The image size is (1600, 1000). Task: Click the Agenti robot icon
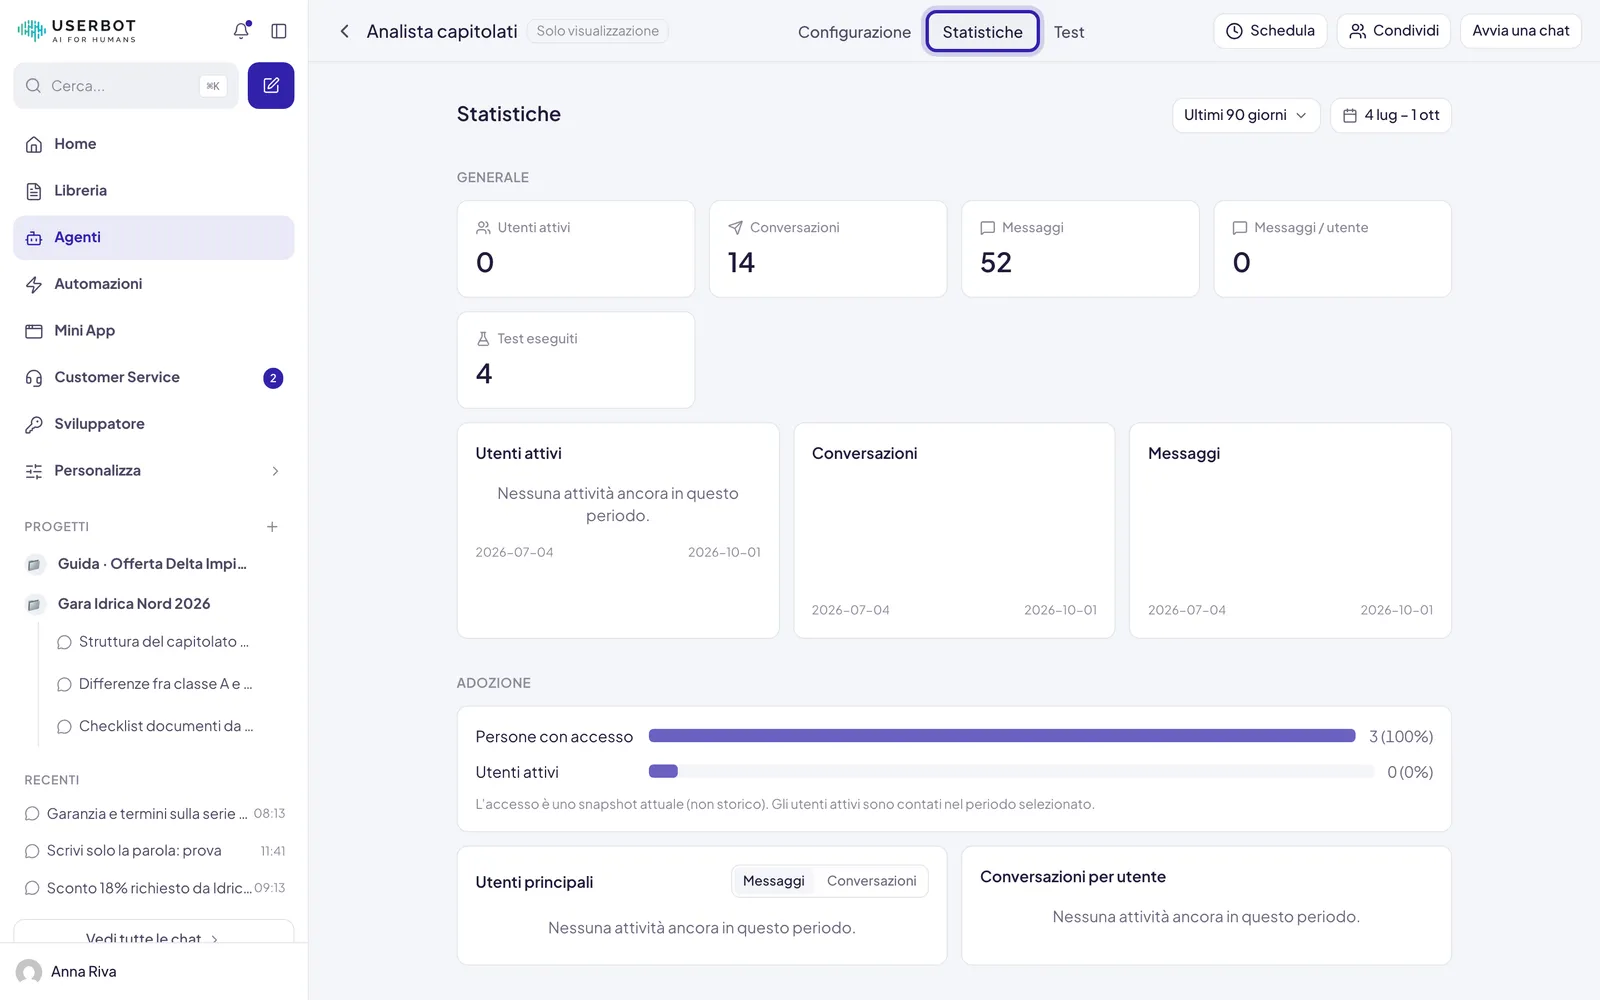34,238
